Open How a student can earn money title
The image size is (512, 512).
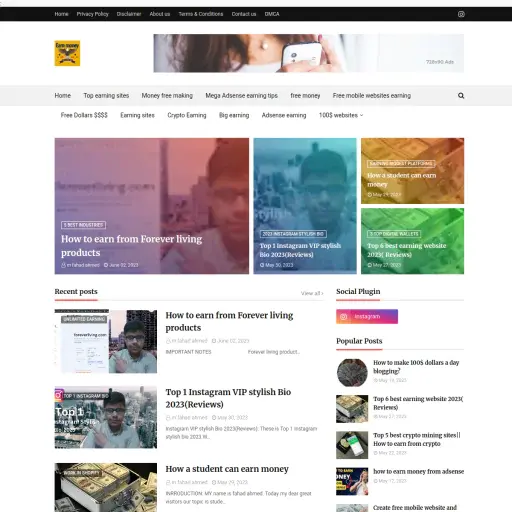227,469
